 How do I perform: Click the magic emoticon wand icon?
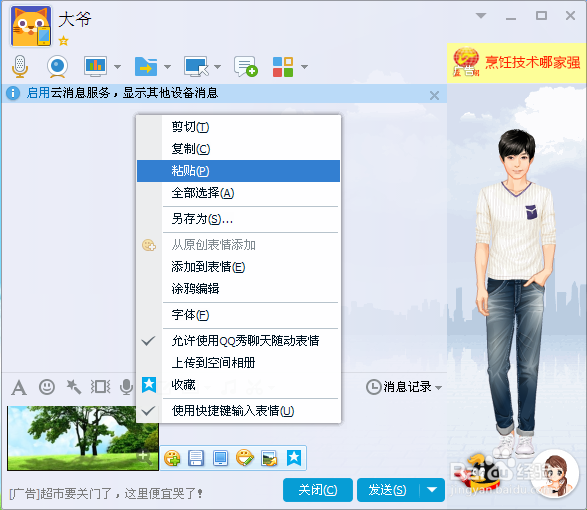coord(73,386)
